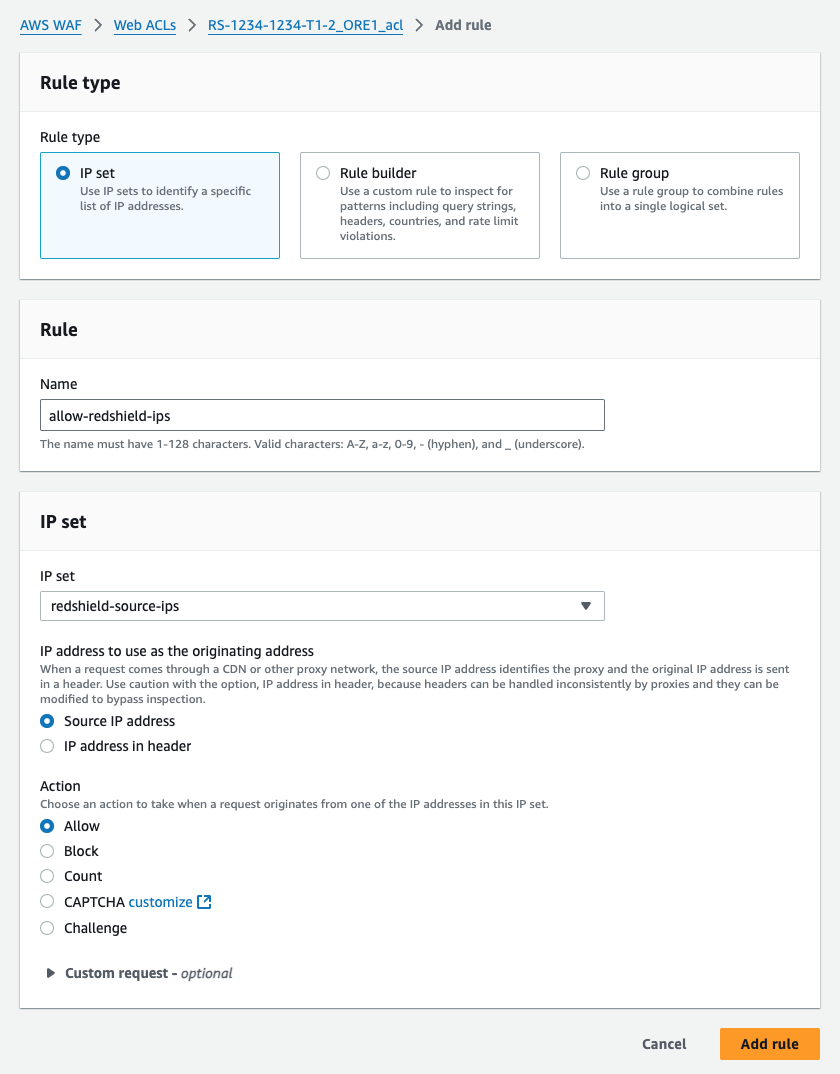Open the RS-1234-1234-T1-2_ORE1_acl breadcrumb
The height and width of the screenshot is (1074, 840).
pyautogui.click(x=305, y=25)
